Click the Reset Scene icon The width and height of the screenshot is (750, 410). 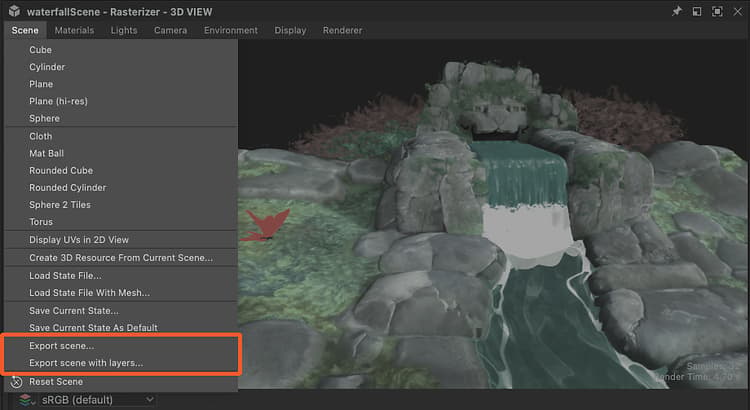16,382
